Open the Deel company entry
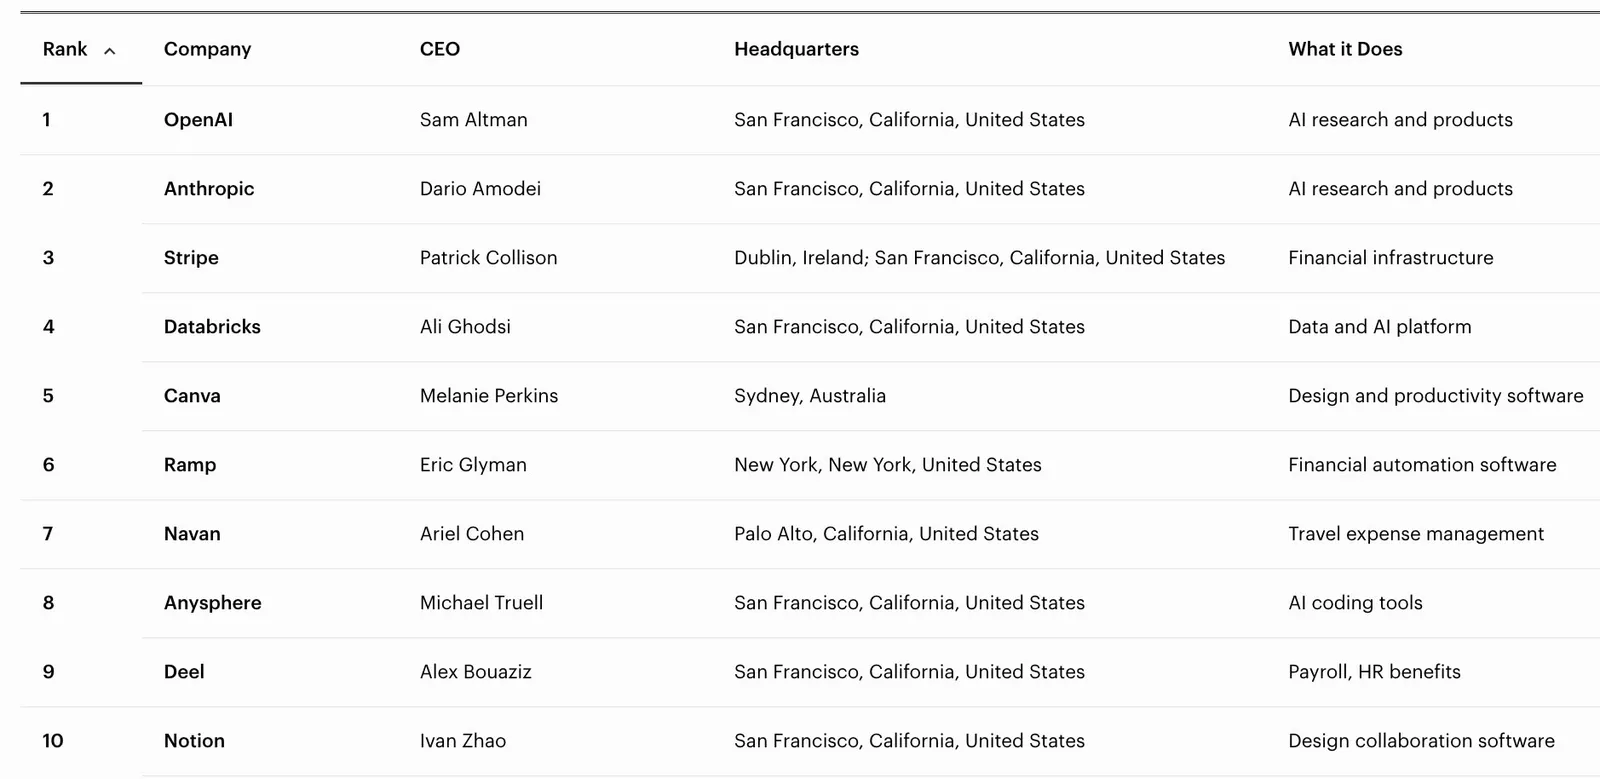The height and width of the screenshot is (779, 1600). click(x=184, y=672)
